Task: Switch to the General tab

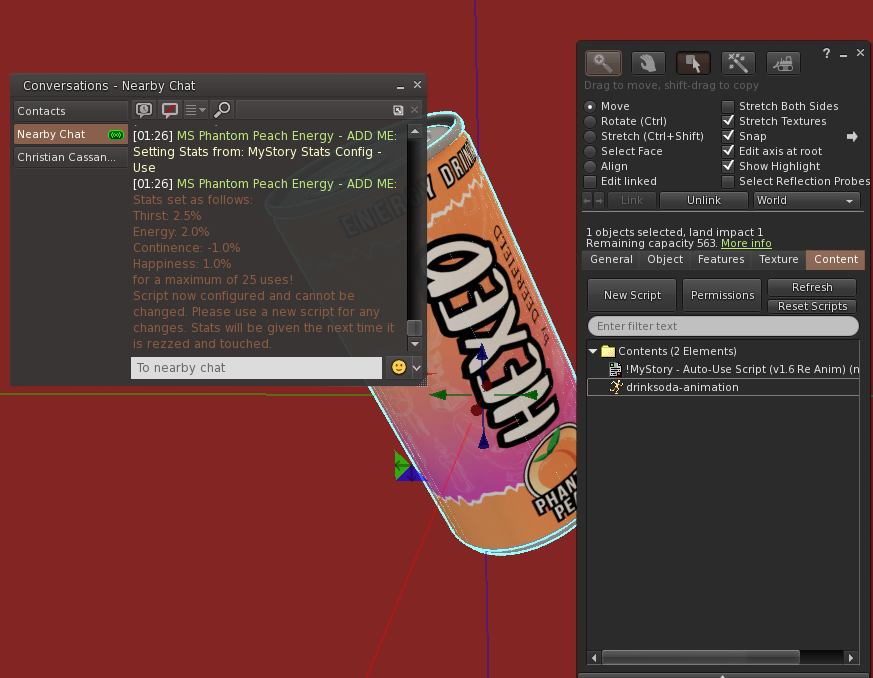Action: 611,259
